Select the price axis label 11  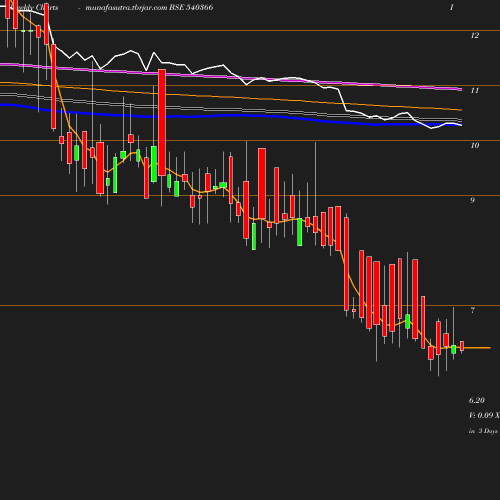(475, 90)
